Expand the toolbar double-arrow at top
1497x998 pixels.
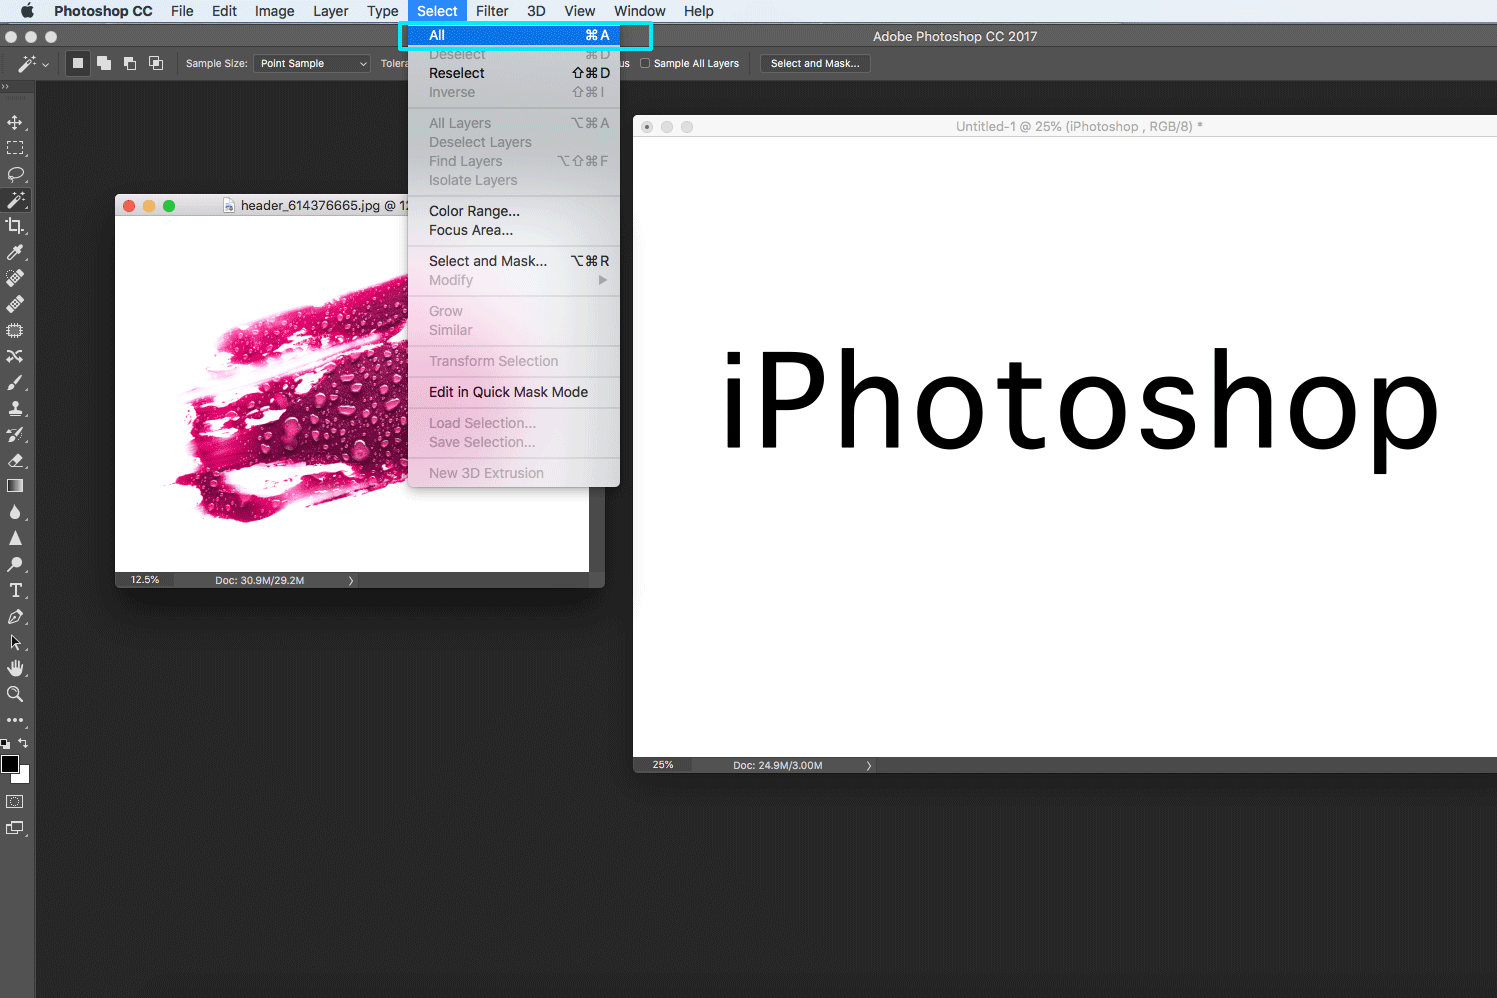pos(5,87)
